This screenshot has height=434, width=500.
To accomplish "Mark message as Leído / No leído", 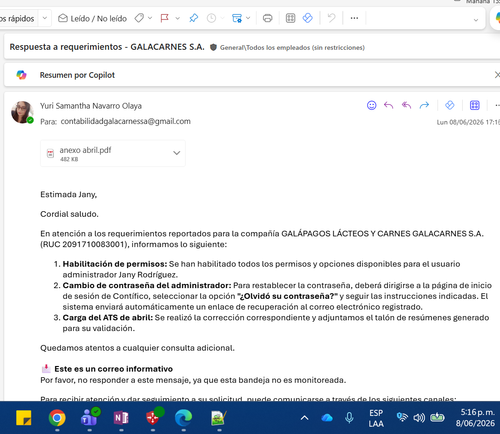I will [92, 18].
